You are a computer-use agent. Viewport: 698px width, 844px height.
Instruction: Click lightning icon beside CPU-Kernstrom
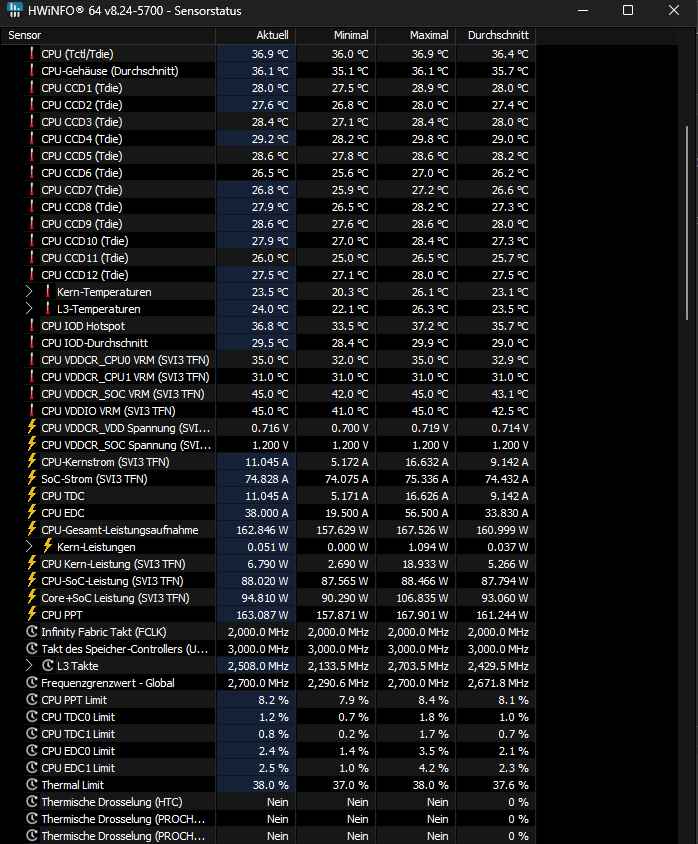(32, 461)
